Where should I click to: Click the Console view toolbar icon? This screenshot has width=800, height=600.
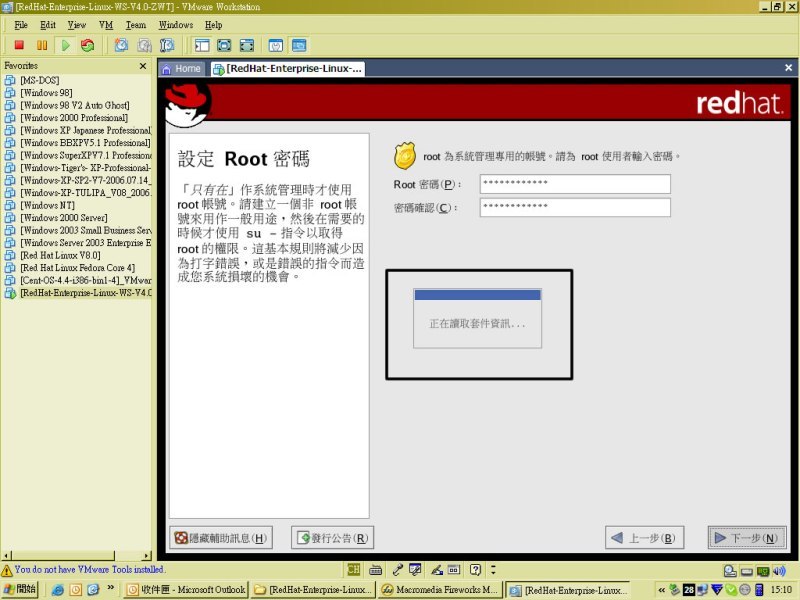[299, 45]
